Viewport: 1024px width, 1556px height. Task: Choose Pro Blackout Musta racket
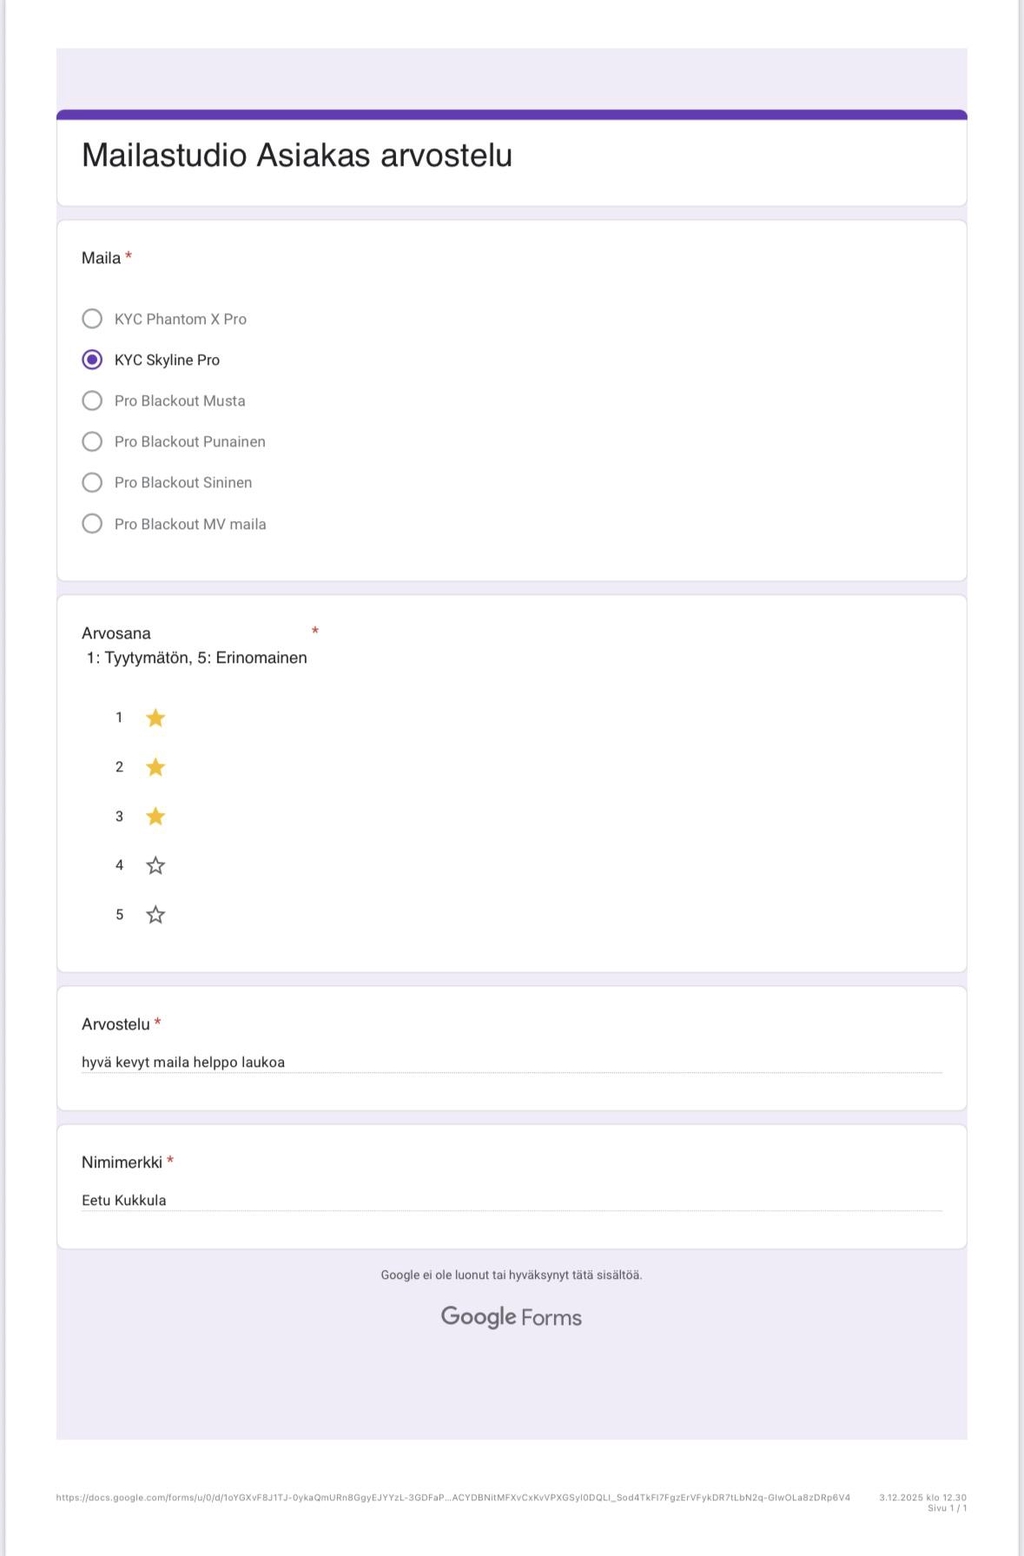pyautogui.click(x=92, y=401)
